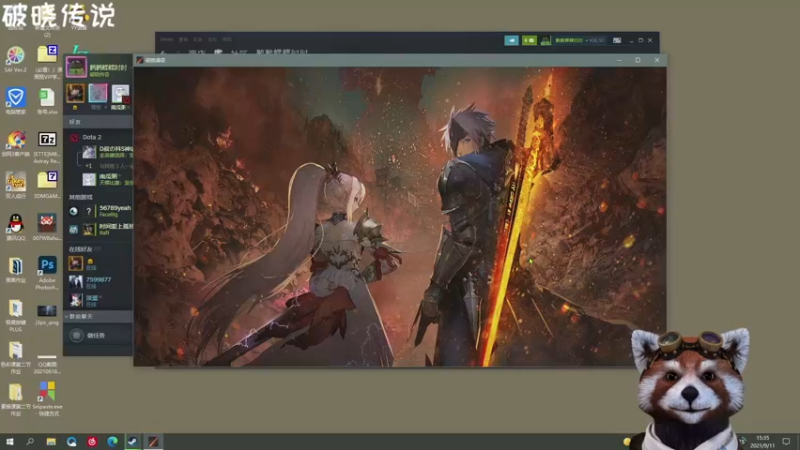Image resolution: width=800 pixels, height=450 pixels.
Task: Click the taskbar clock and date
Action: point(762,441)
